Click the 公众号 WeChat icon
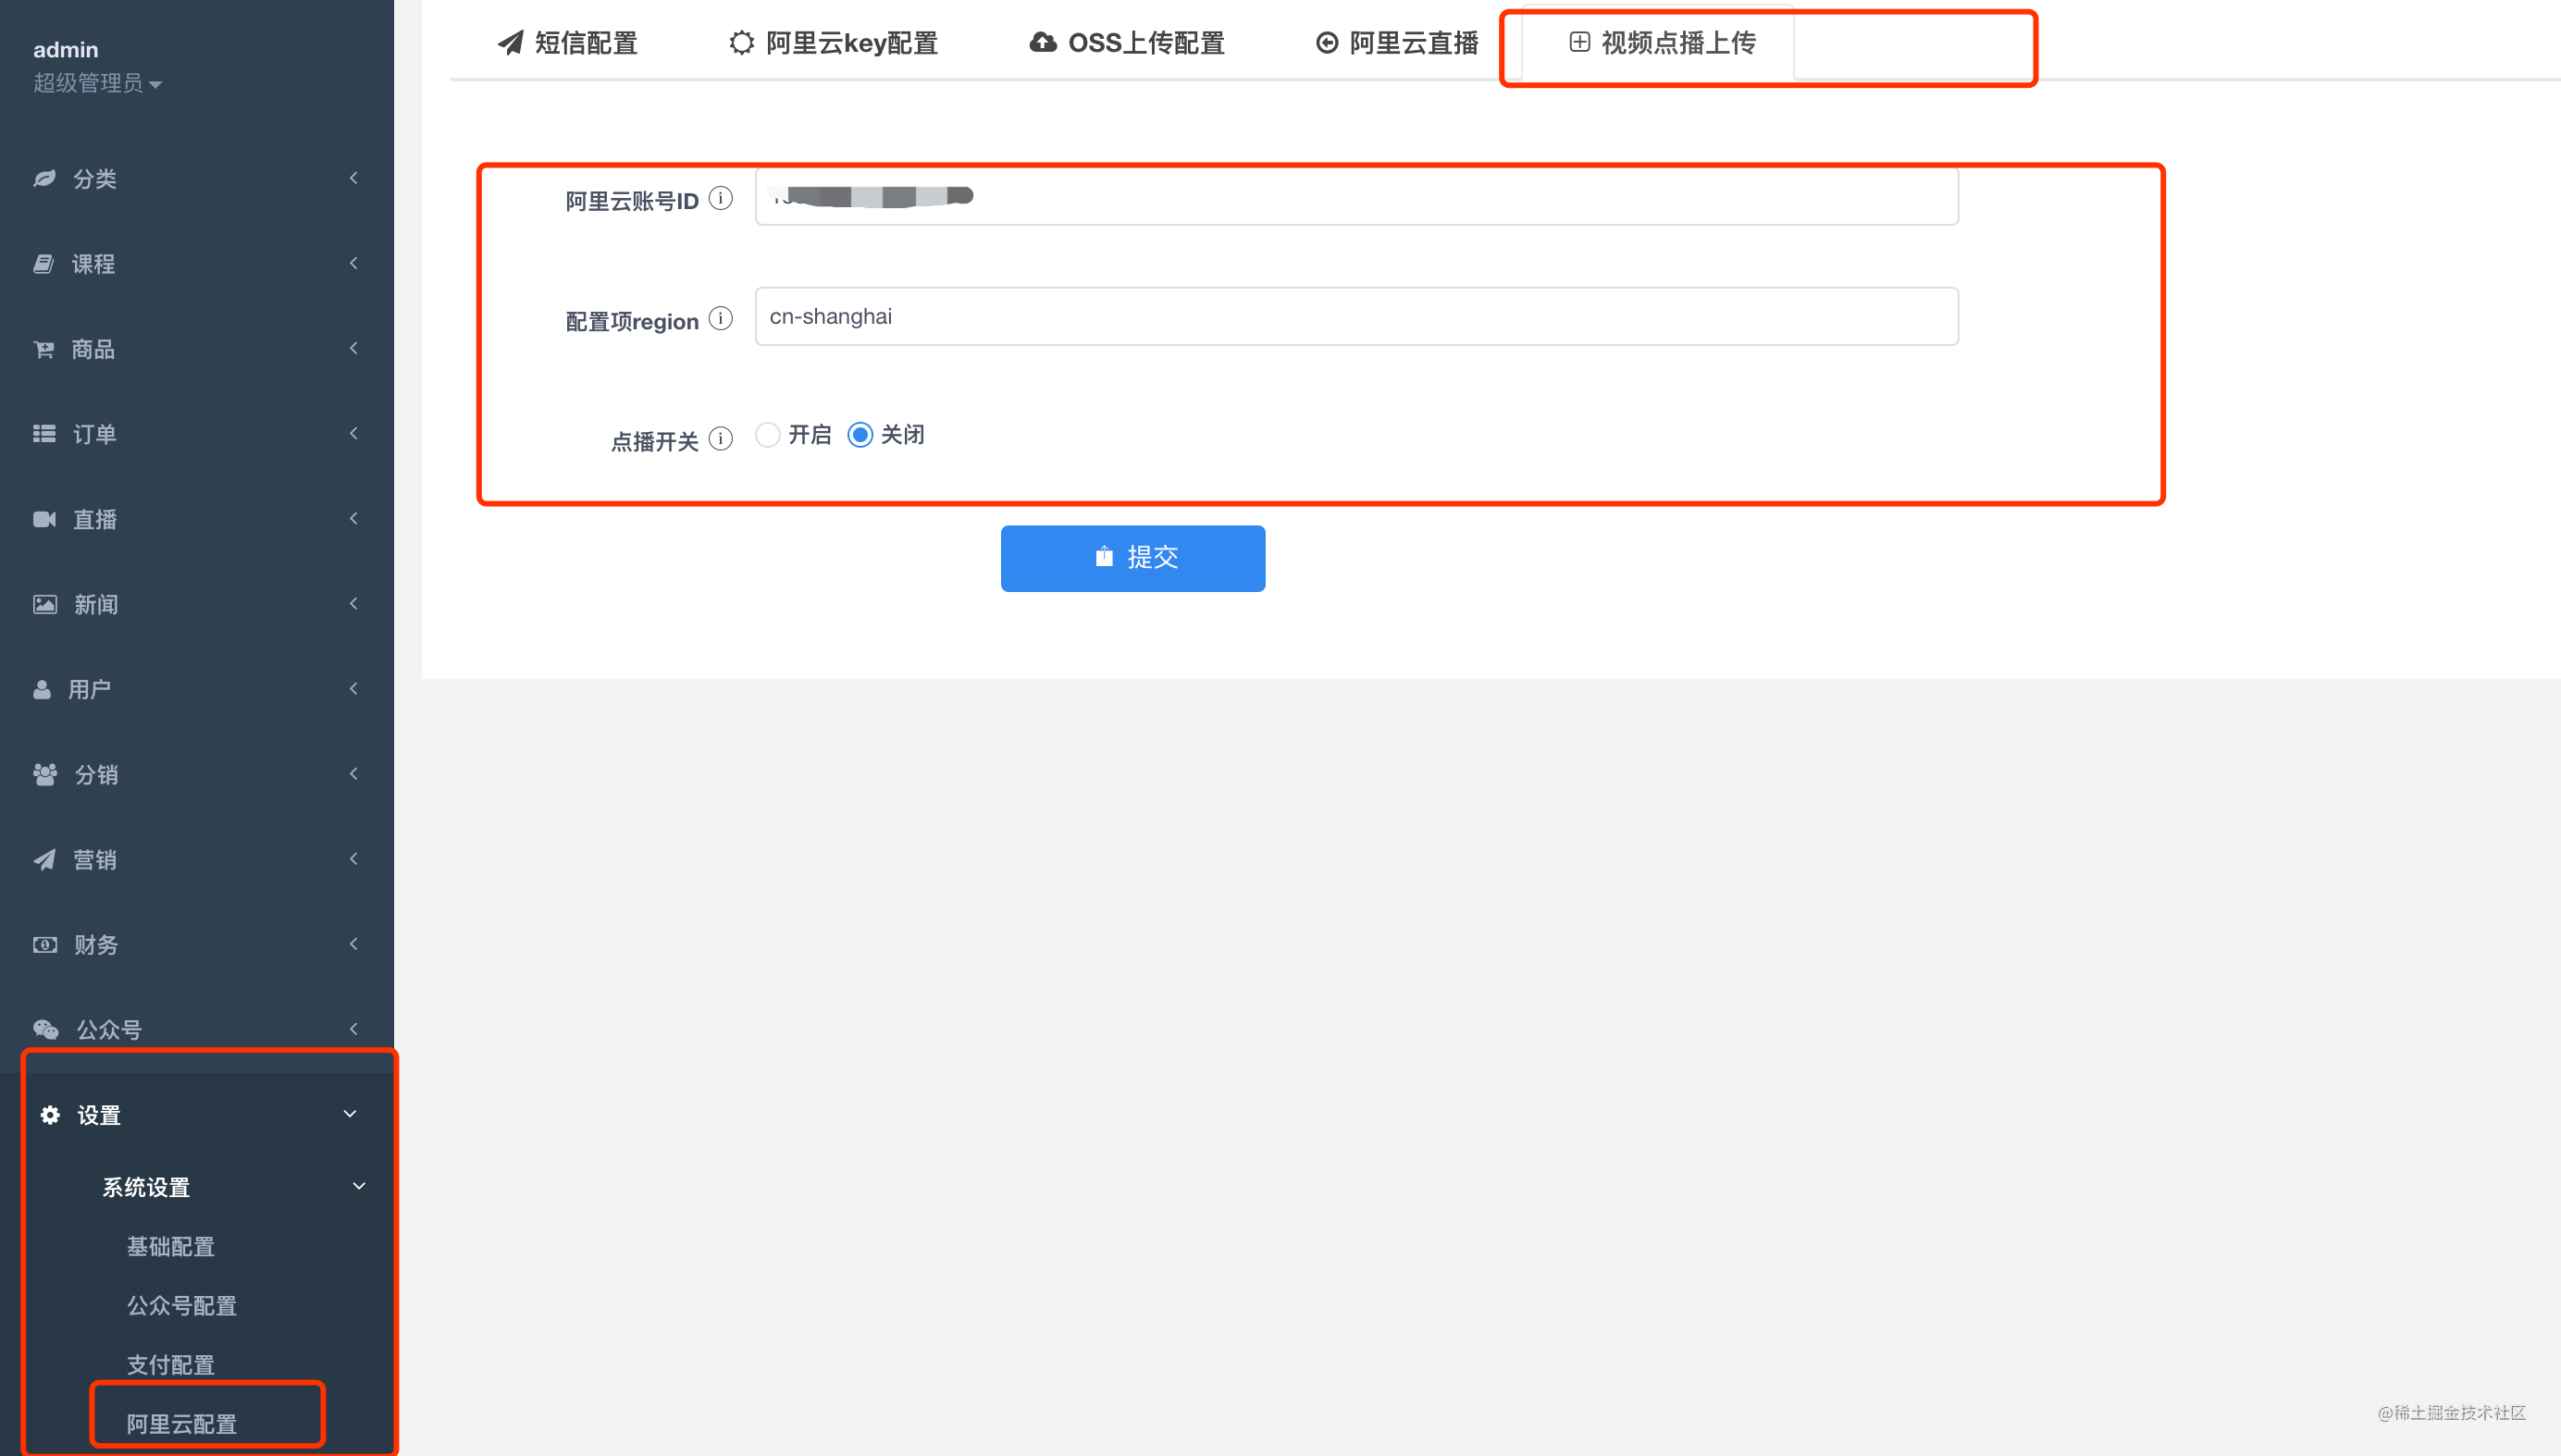The width and height of the screenshot is (2561, 1456). tap(45, 1029)
